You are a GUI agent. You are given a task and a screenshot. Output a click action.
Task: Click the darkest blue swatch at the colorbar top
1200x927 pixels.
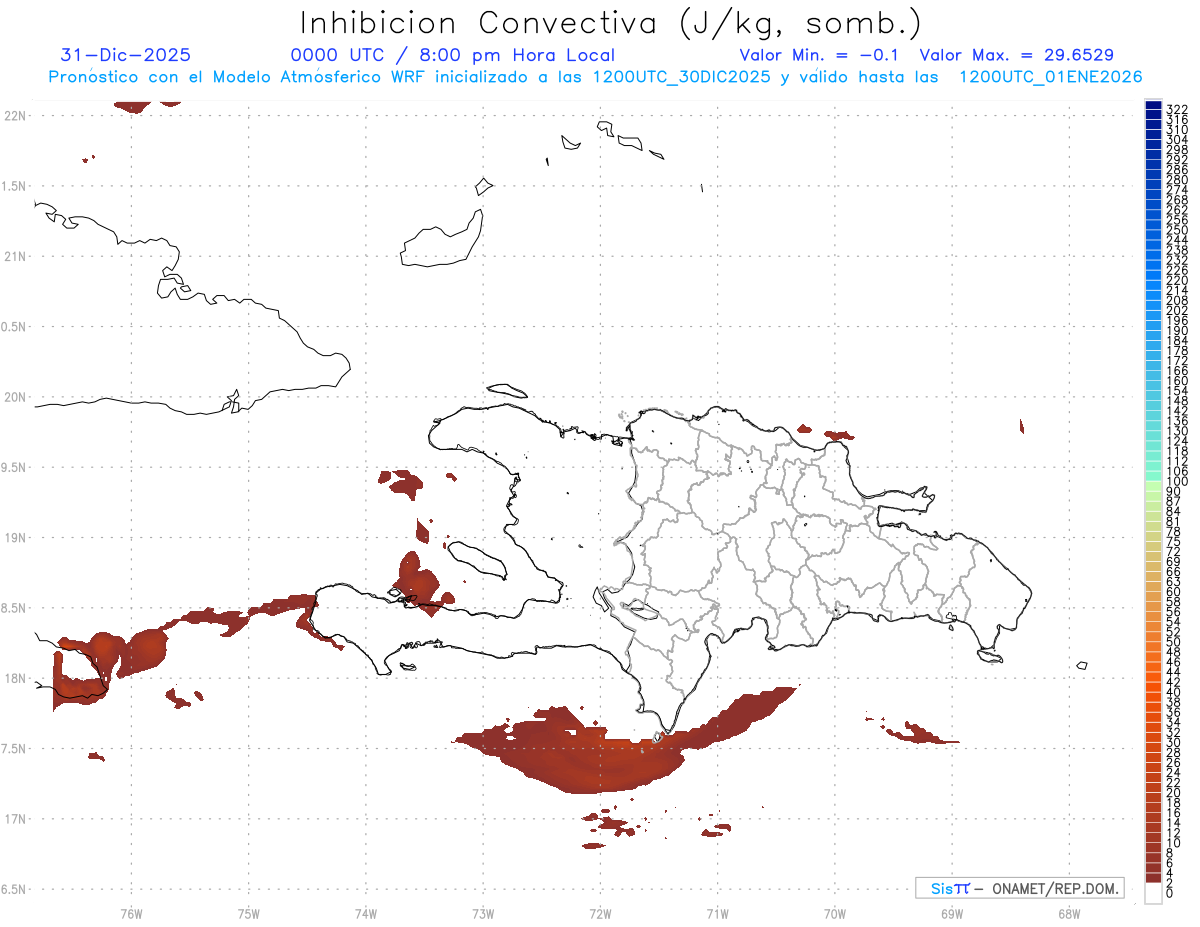pyautogui.click(x=1154, y=107)
